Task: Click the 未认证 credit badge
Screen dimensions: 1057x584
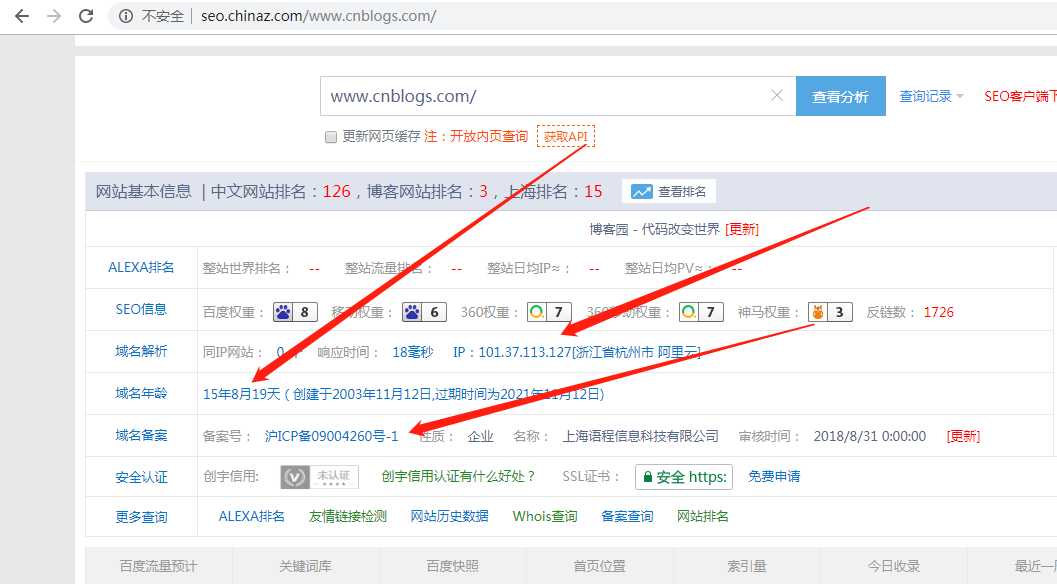Action: (x=320, y=477)
